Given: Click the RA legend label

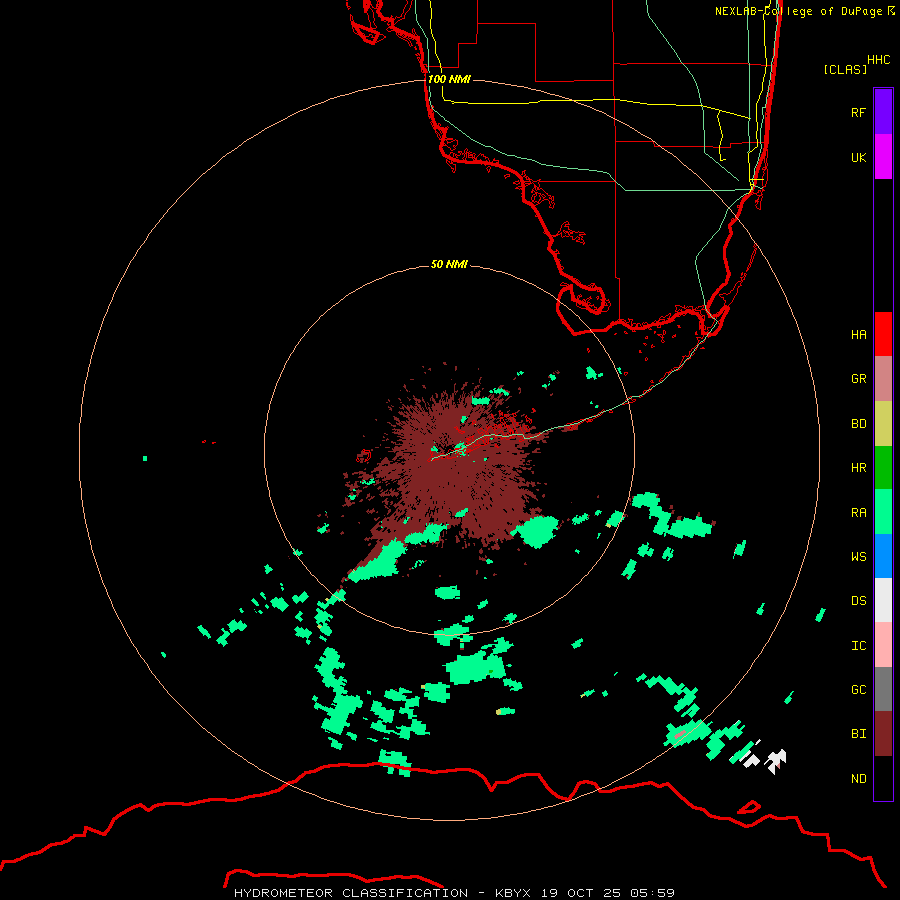Looking at the screenshot, I should click(858, 513).
